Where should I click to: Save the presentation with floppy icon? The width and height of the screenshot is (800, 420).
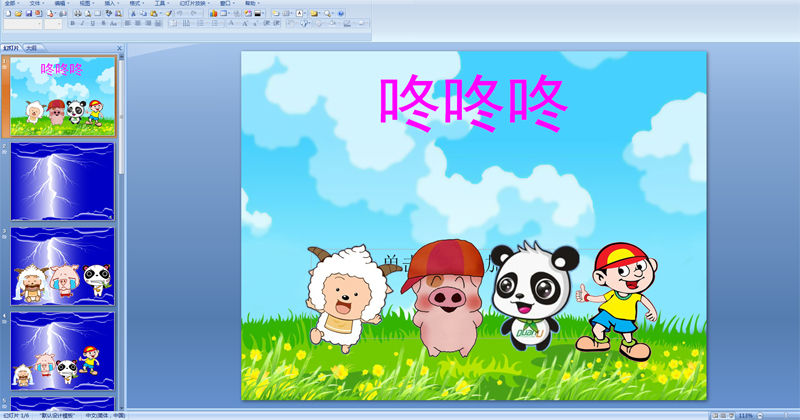pos(29,14)
